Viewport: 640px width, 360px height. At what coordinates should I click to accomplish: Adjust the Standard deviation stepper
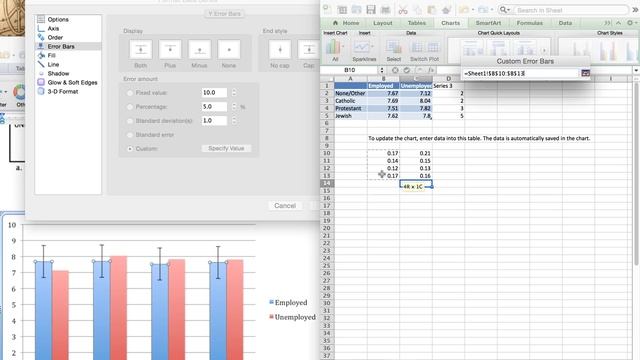[x=234, y=120]
